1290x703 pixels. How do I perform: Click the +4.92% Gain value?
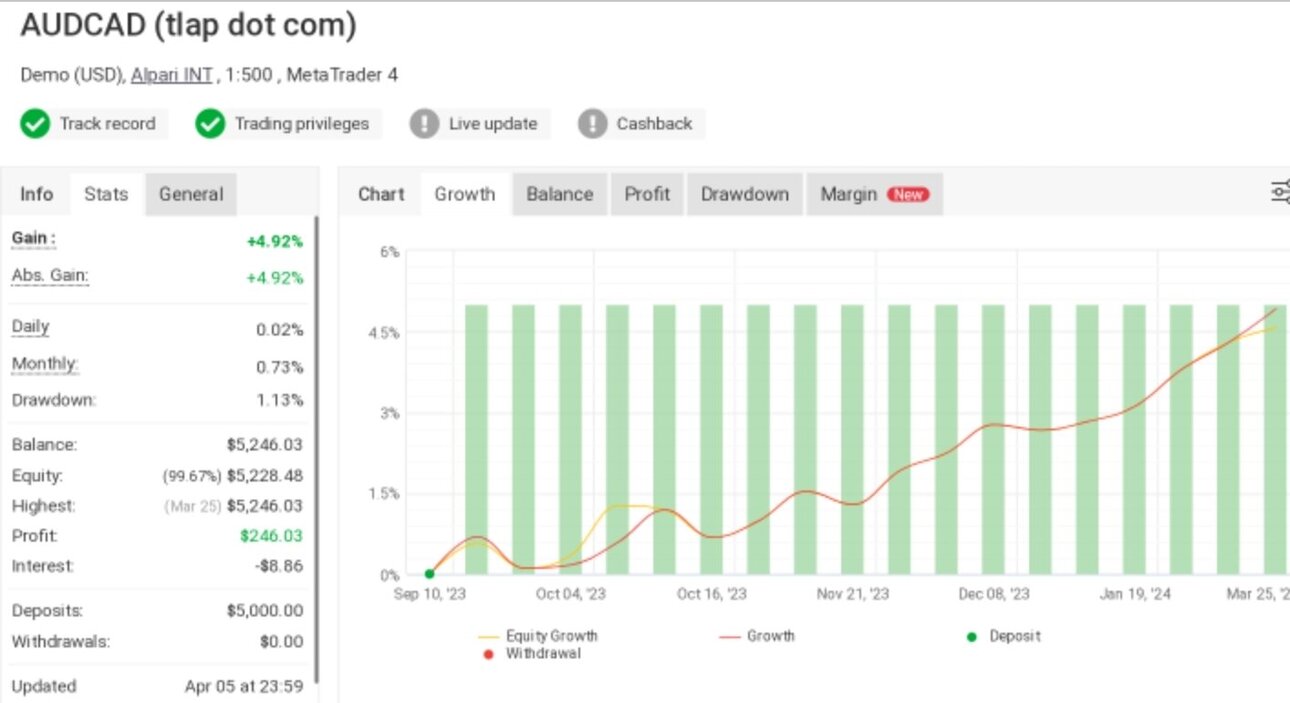coord(275,241)
